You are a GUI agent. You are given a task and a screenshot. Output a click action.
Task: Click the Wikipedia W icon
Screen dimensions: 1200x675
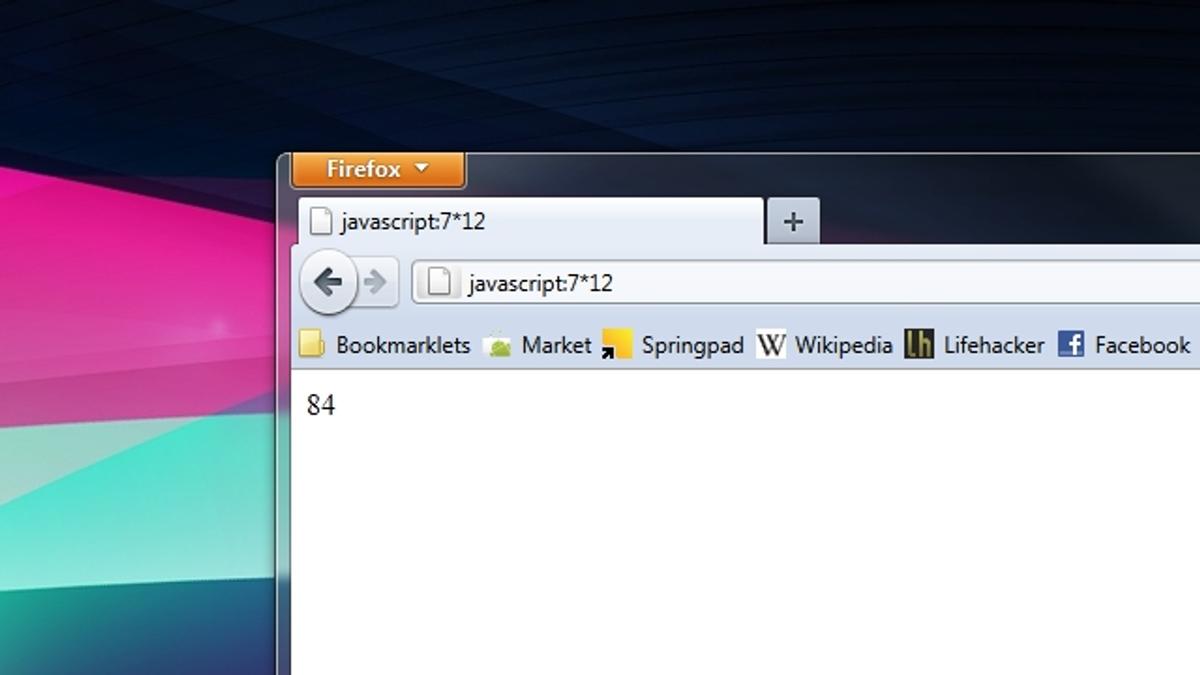pyautogui.click(x=770, y=345)
